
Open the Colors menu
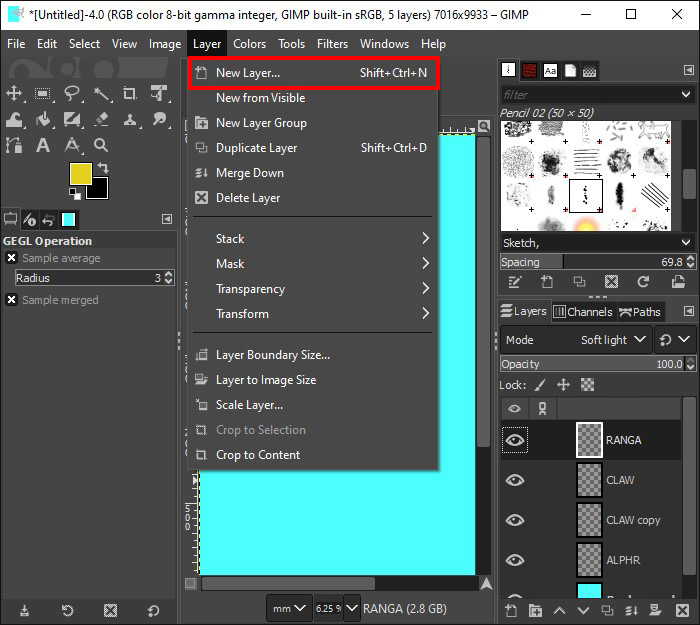[249, 44]
